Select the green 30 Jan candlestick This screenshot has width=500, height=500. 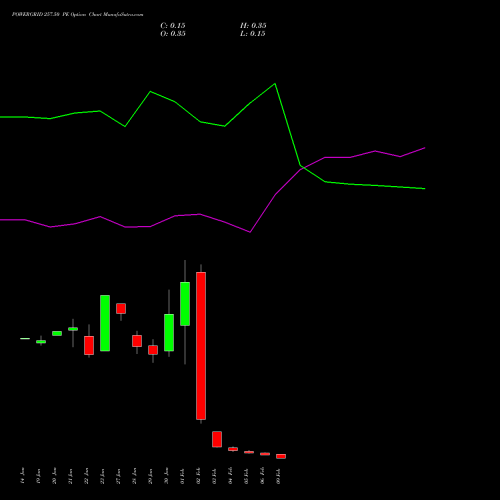169,332
